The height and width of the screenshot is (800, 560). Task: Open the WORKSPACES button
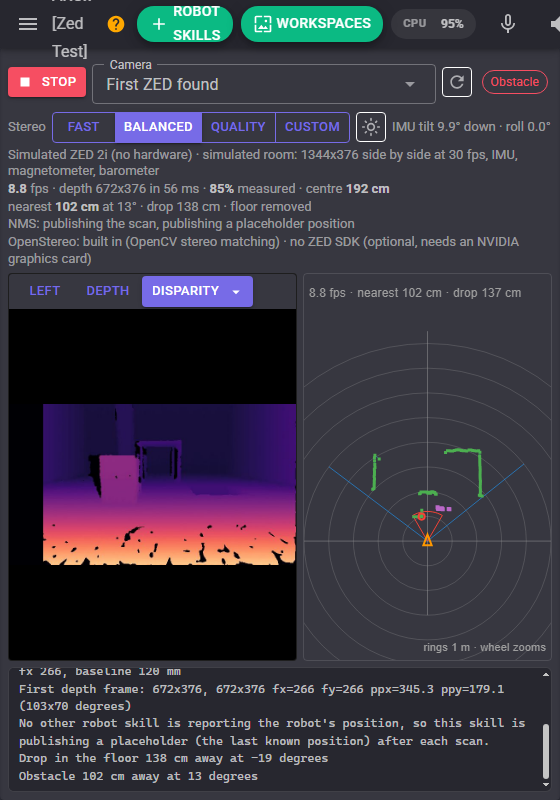click(312, 23)
